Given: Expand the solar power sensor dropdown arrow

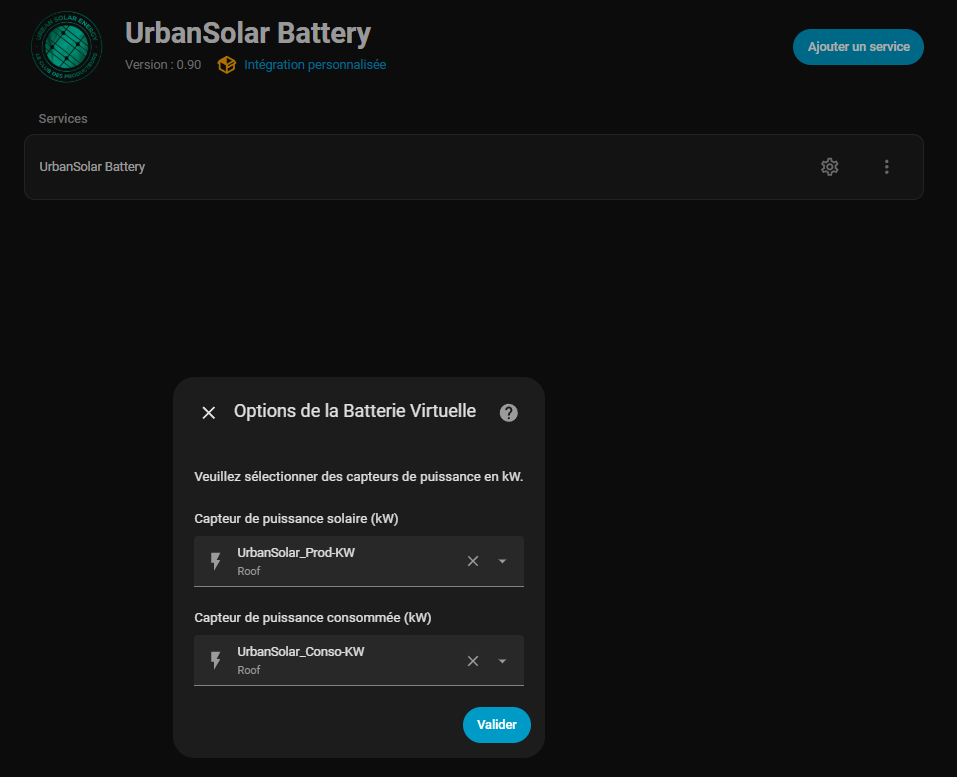Looking at the screenshot, I should point(502,561).
